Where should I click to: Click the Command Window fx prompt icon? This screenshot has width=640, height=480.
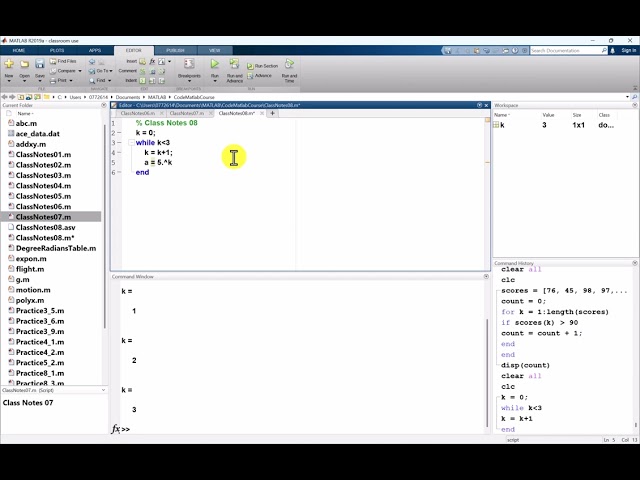(116, 429)
